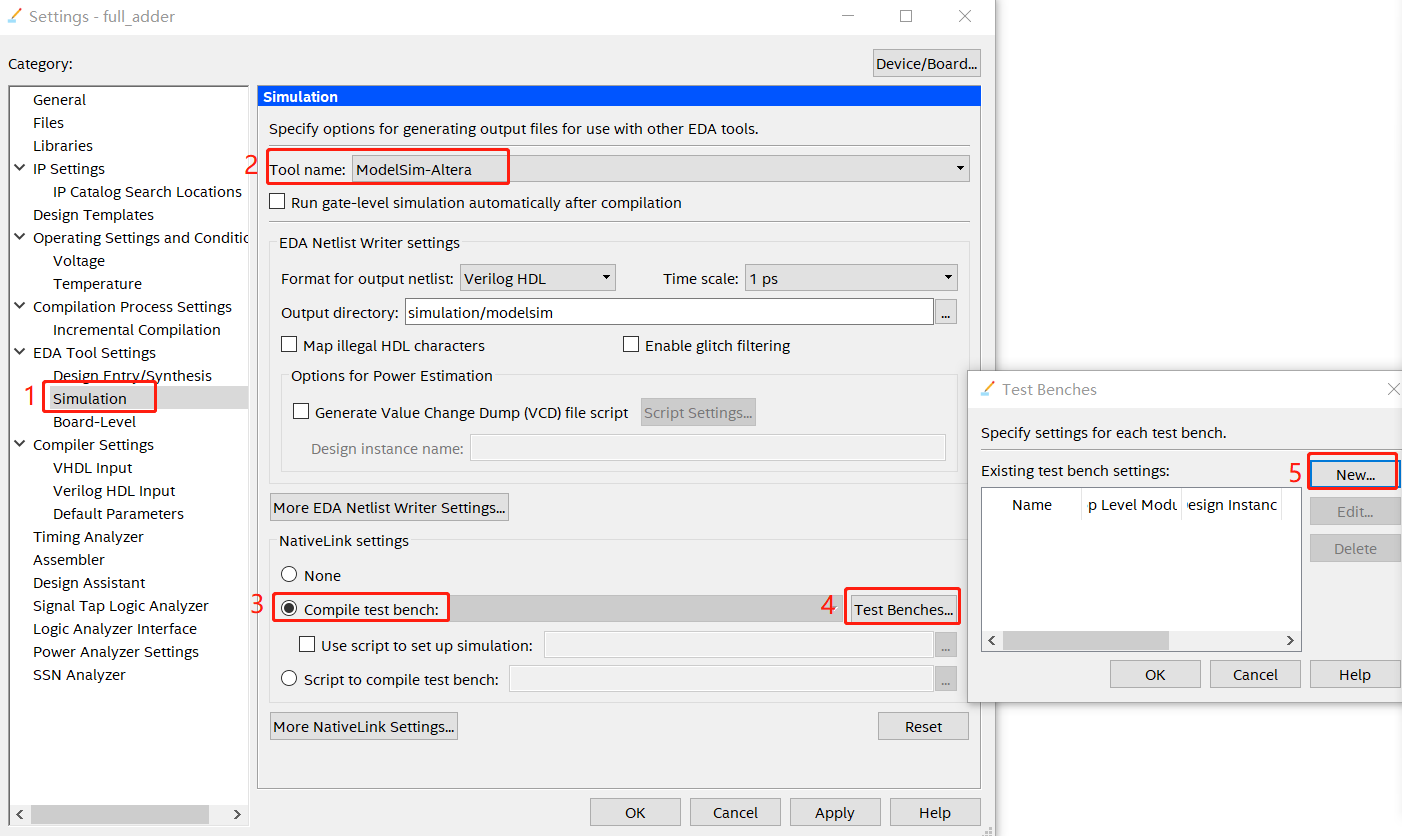Viewport: 1402px width, 836px height.
Task: Select IP Catalog Search Locations
Action: (x=147, y=192)
